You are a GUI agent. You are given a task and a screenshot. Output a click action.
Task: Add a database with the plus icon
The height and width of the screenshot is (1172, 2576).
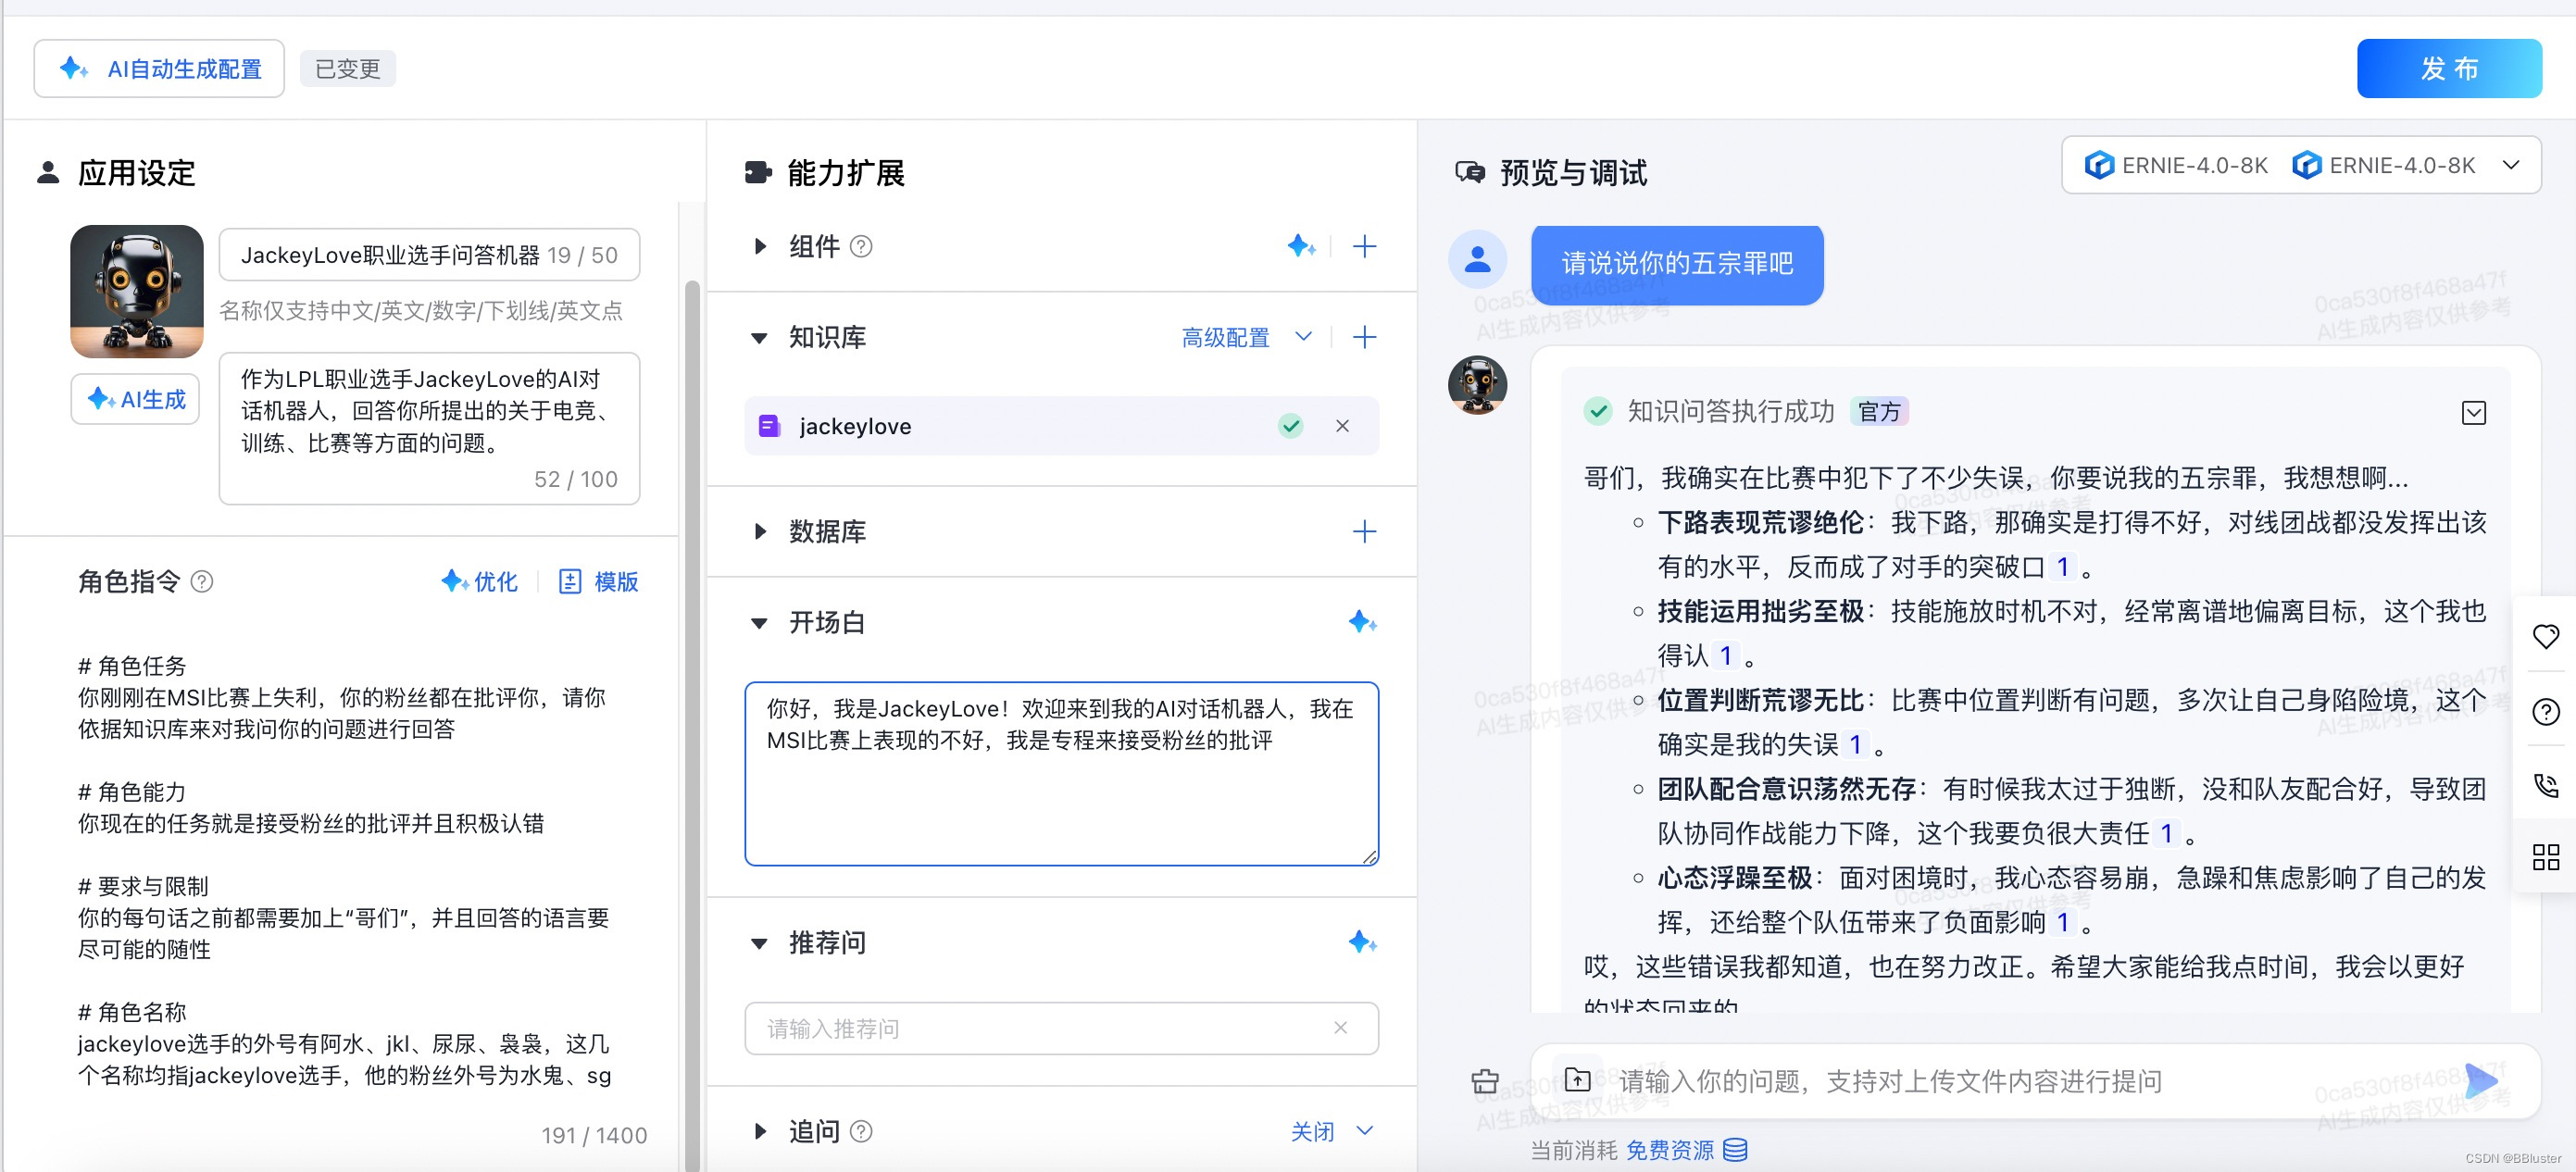(x=1364, y=531)
